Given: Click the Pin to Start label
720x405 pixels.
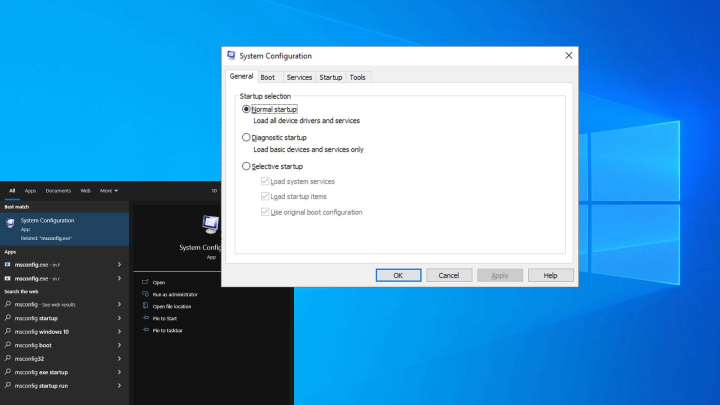Looking at the screenshot, I should click(165, 318).
